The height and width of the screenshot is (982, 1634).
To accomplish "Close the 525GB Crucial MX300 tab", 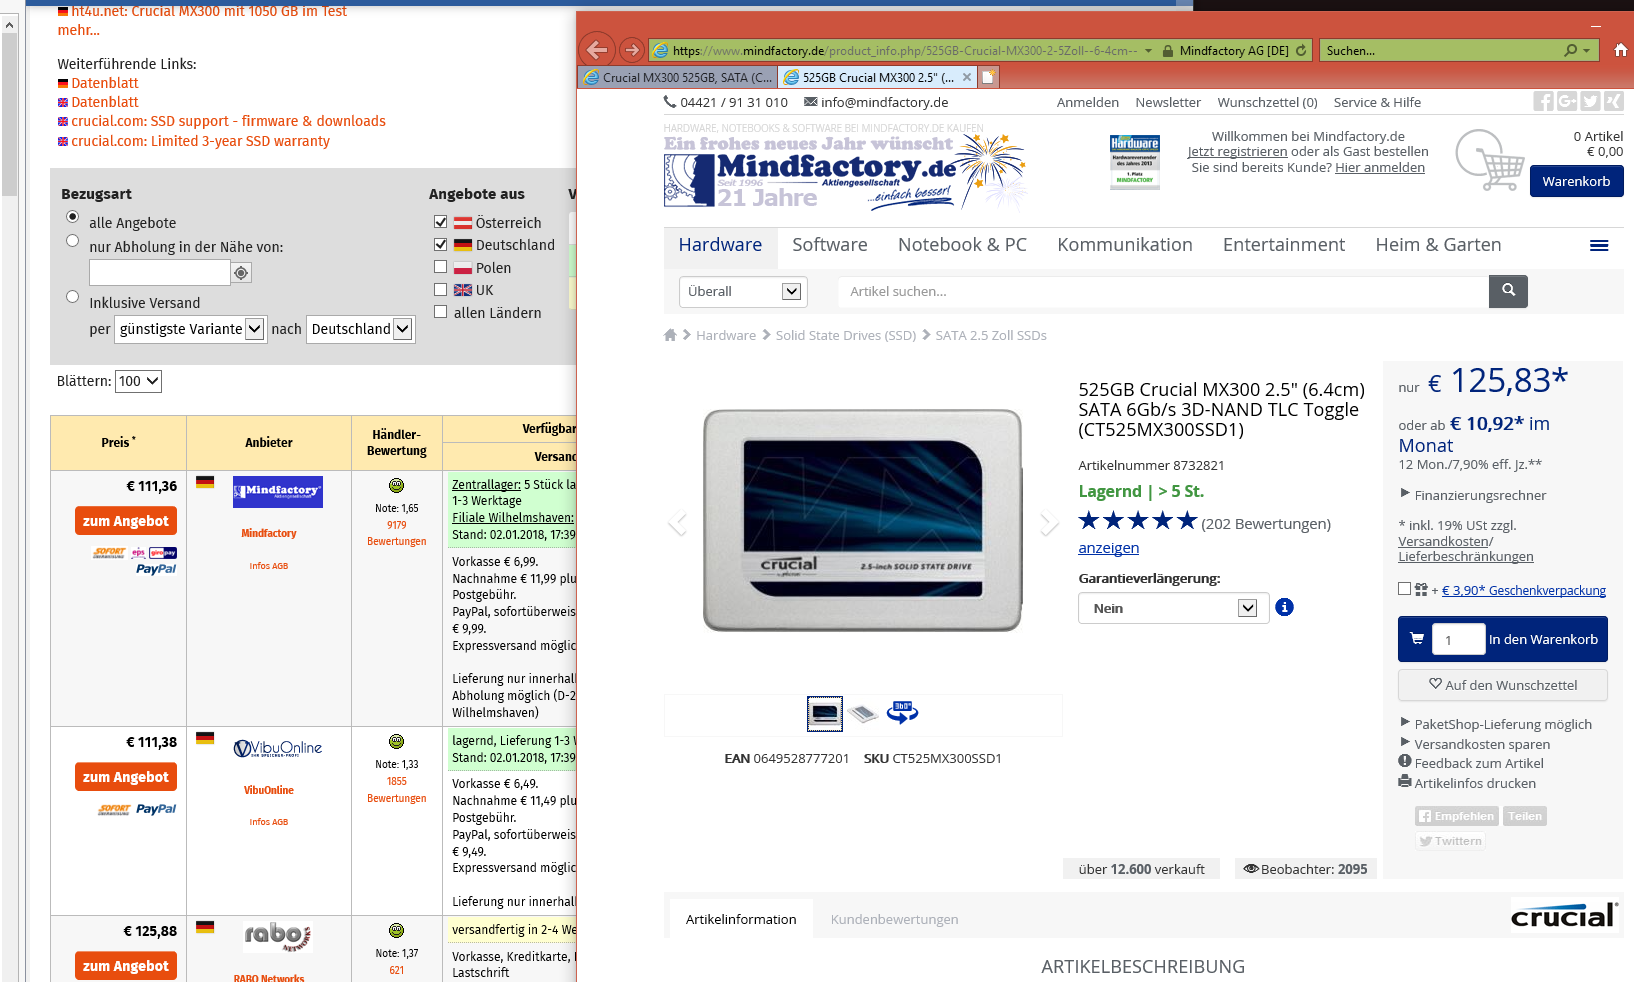I will [967, 77].
